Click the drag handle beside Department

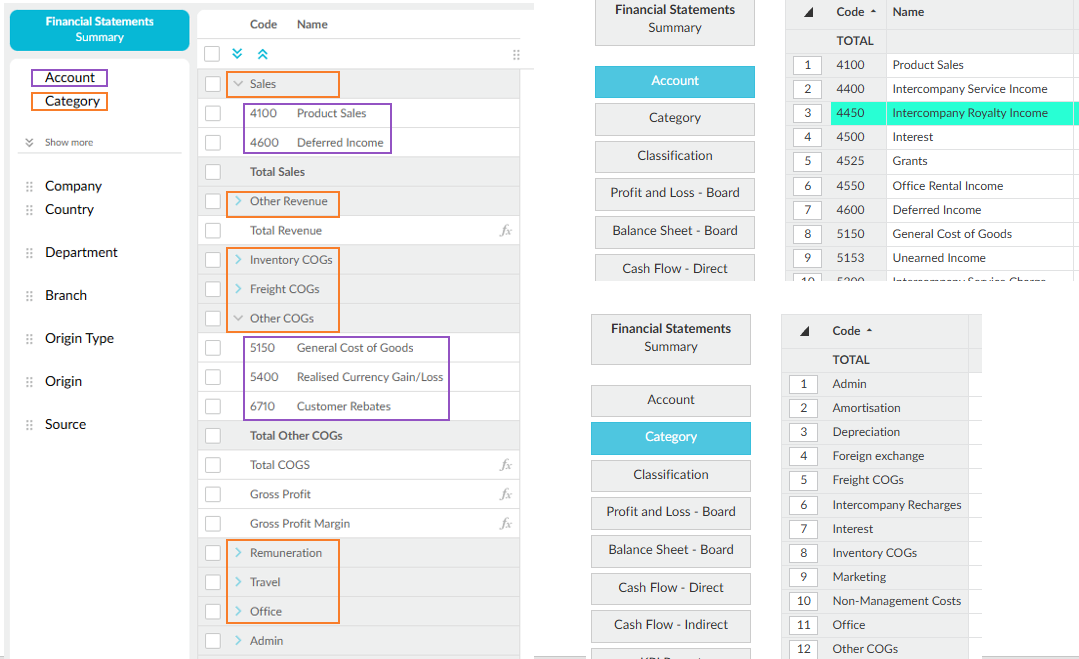(29, 253)
